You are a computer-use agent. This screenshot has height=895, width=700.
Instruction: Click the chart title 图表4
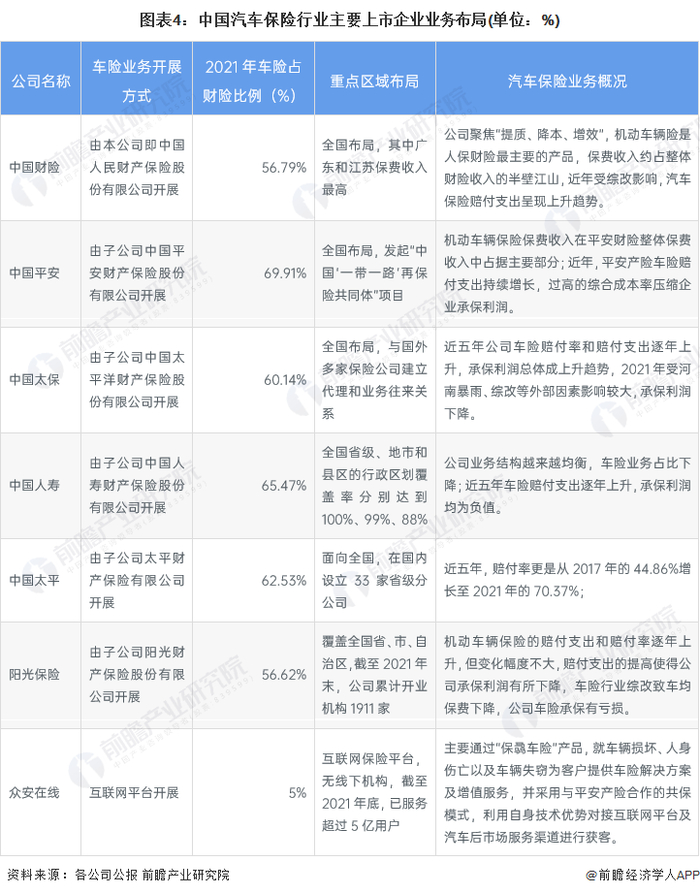[349, 21]
